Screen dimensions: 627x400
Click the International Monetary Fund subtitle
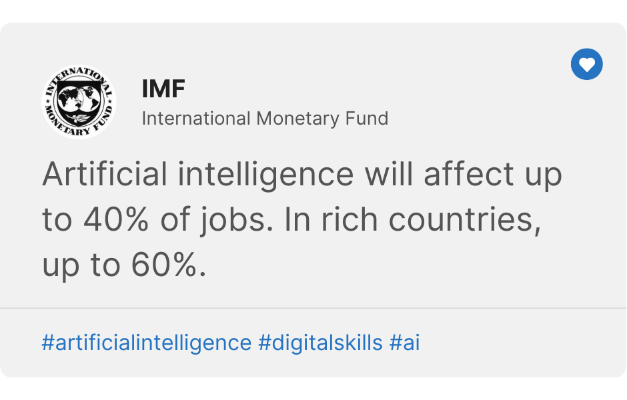[x=265, y=118]
